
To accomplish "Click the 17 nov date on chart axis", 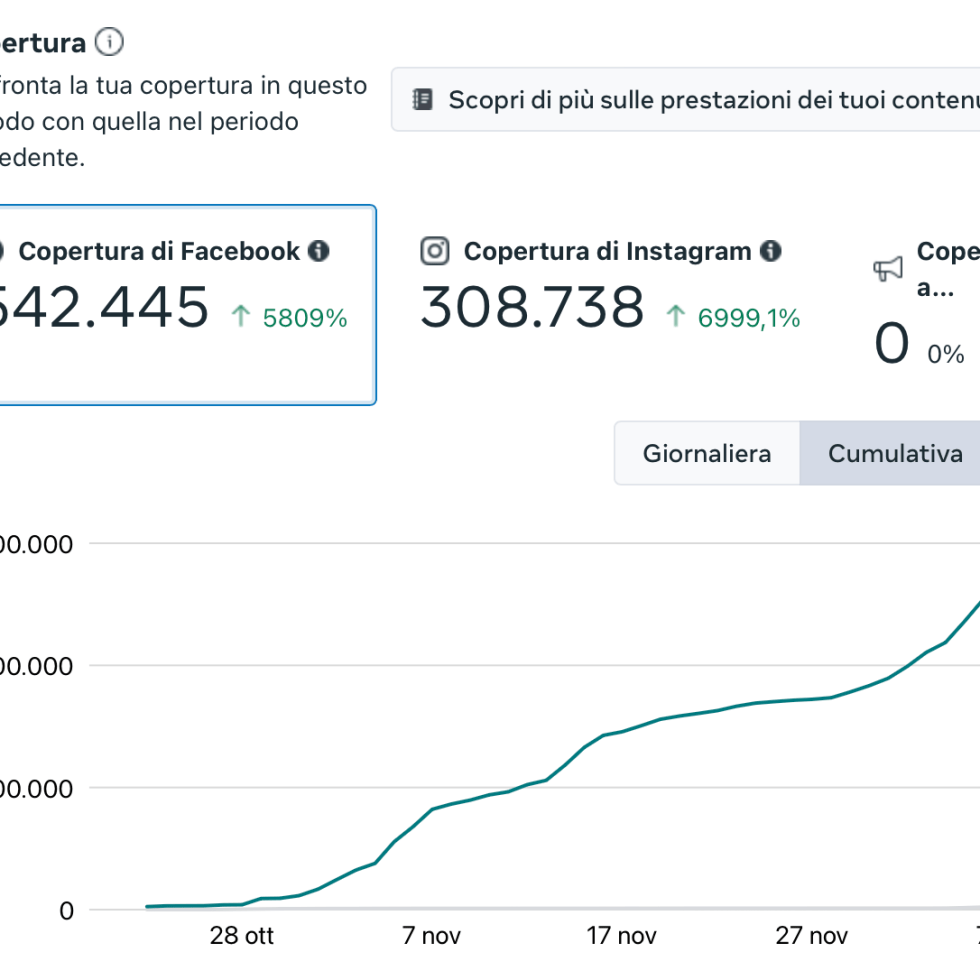I will 621,936.
